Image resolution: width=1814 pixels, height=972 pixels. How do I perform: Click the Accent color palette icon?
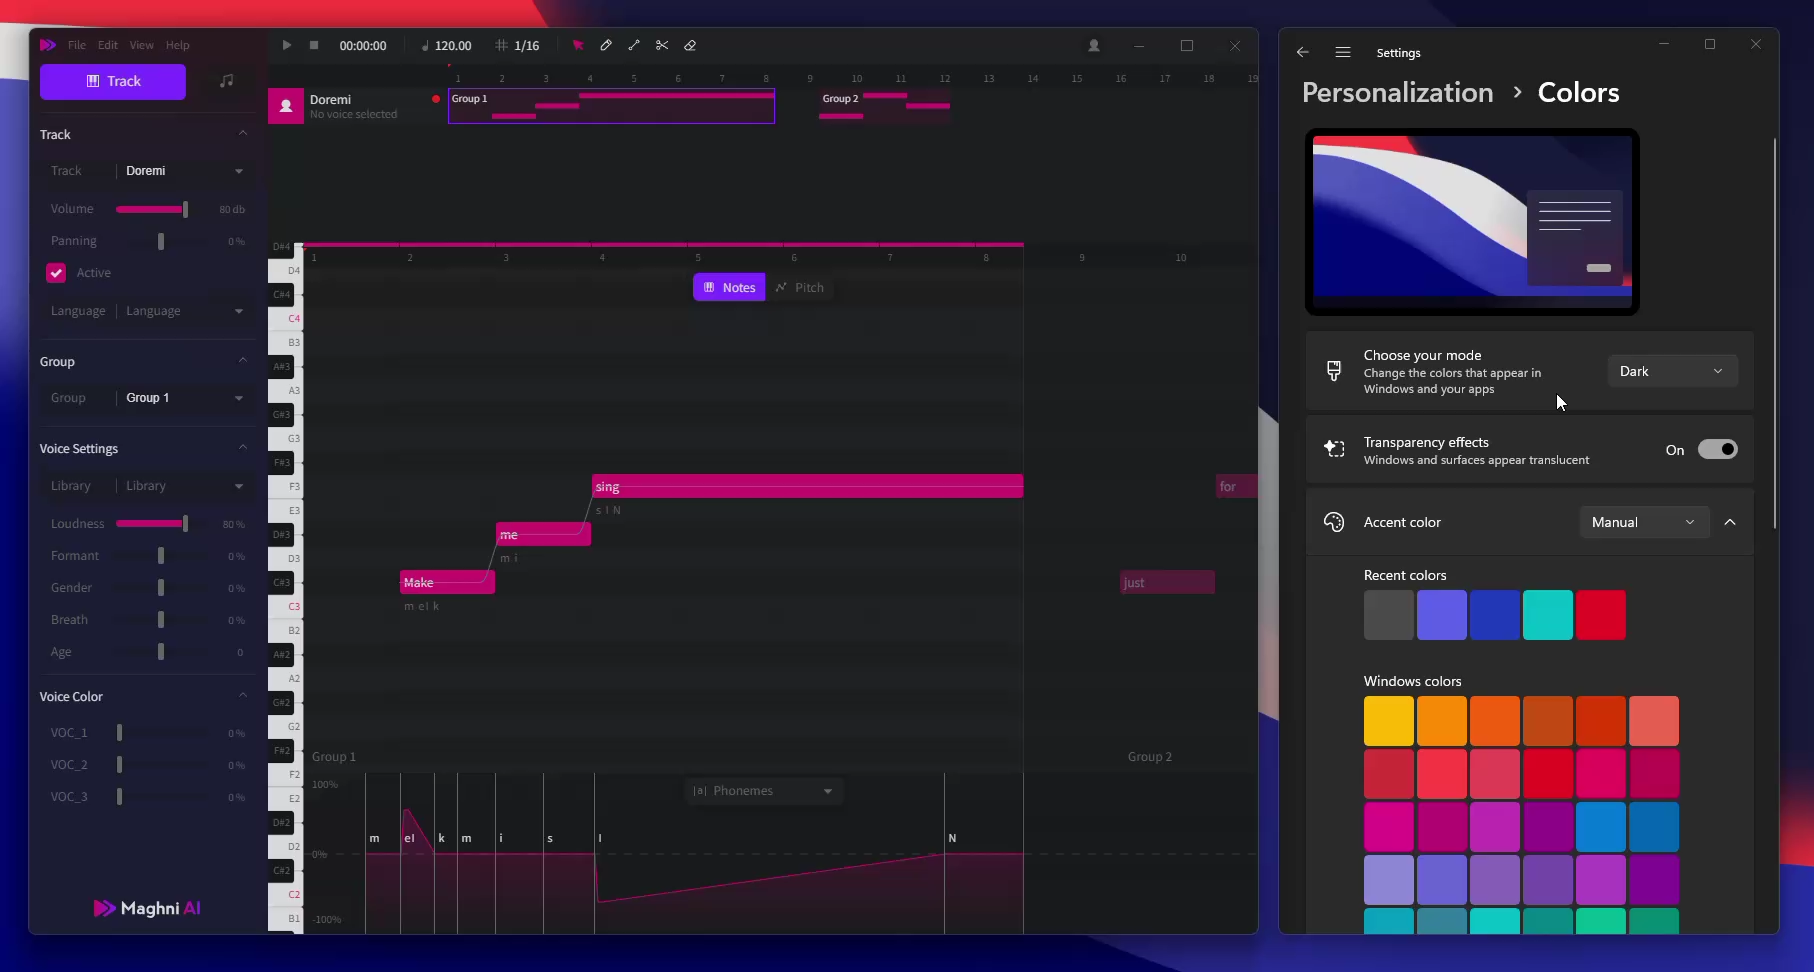pos(1334,522)
